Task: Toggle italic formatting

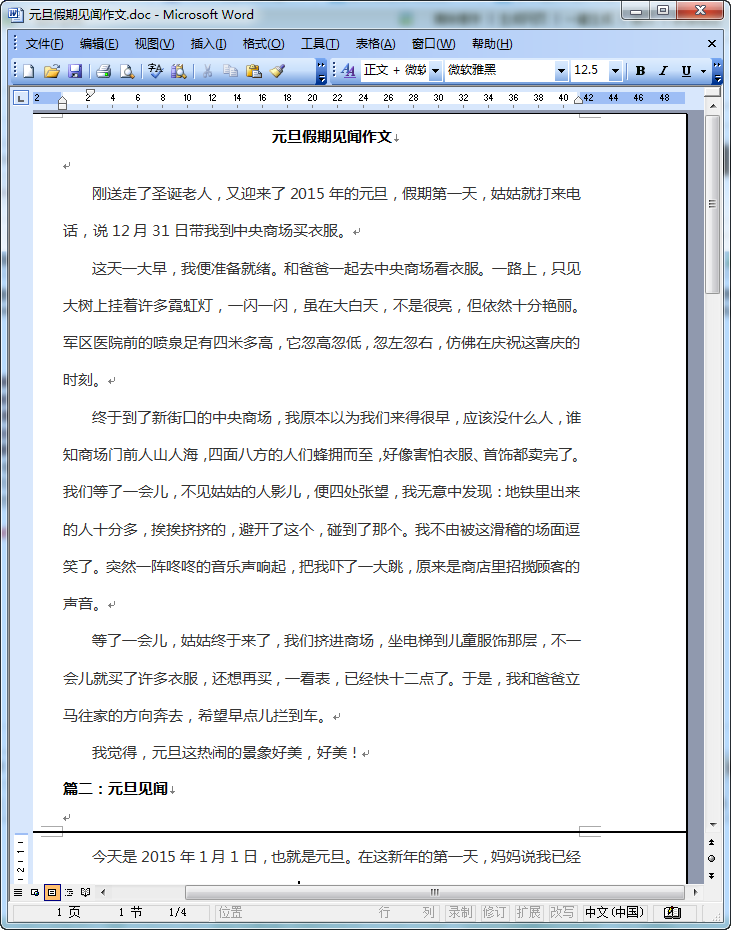Action: [x=663, y=71]
